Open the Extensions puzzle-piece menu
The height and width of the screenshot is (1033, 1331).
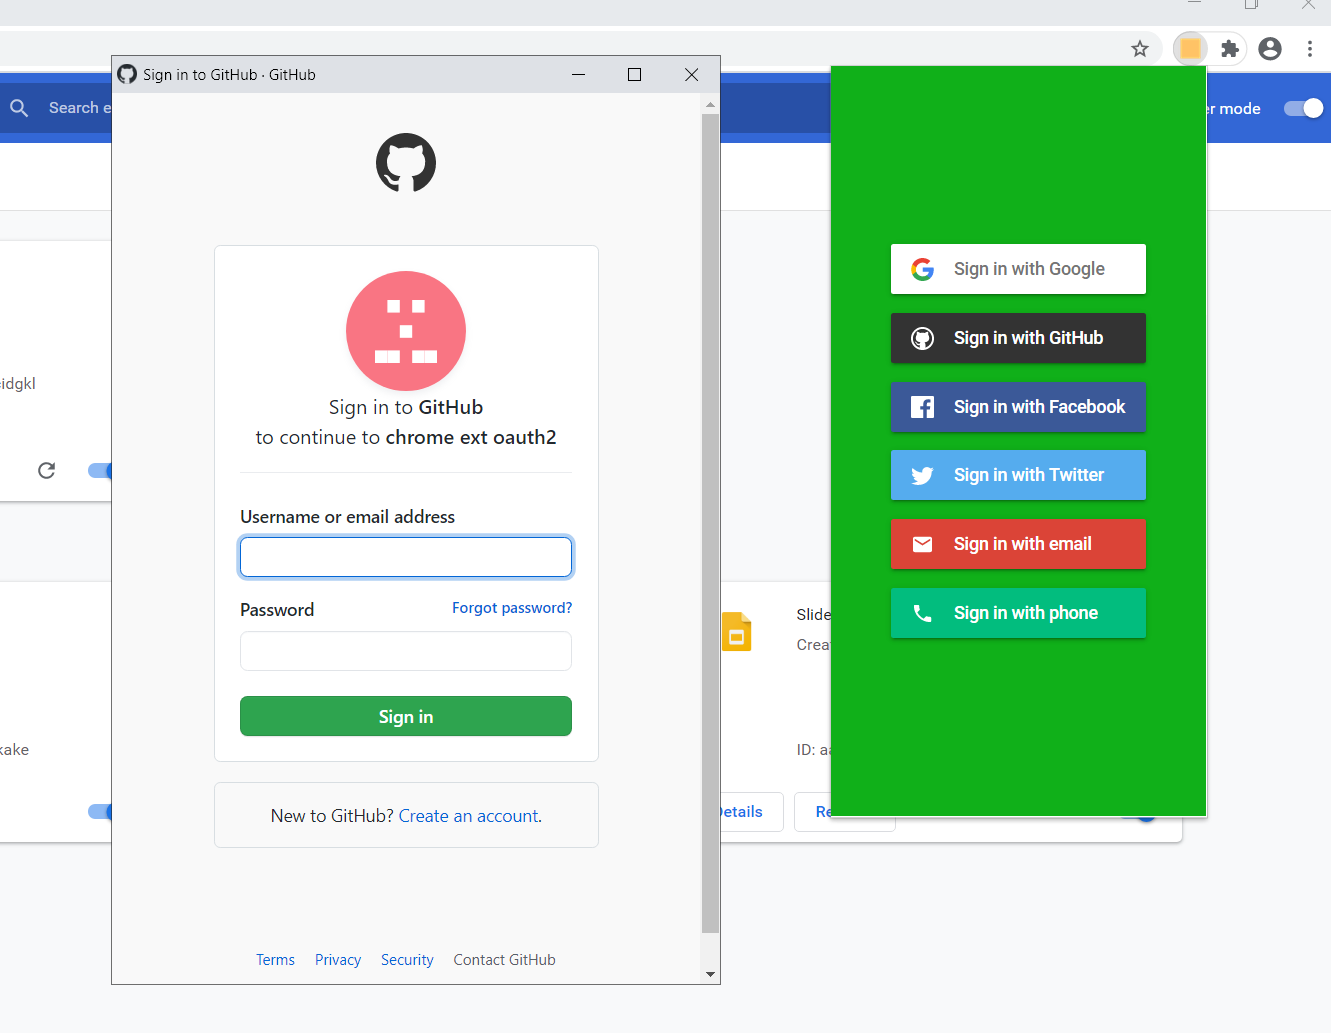(x=1230, y=49)
